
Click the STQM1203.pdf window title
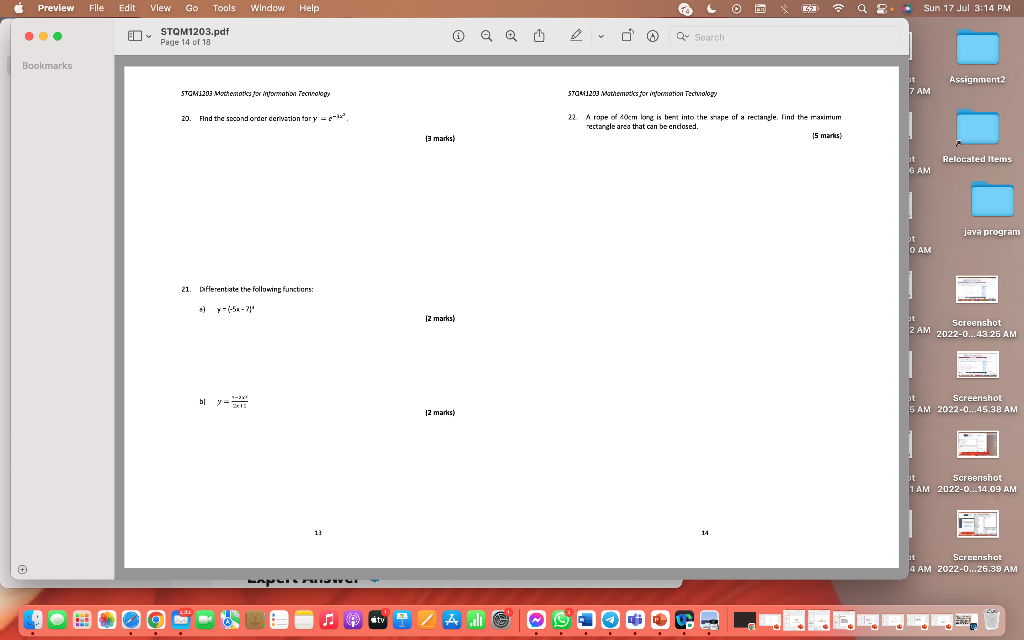tap(195, 31)
